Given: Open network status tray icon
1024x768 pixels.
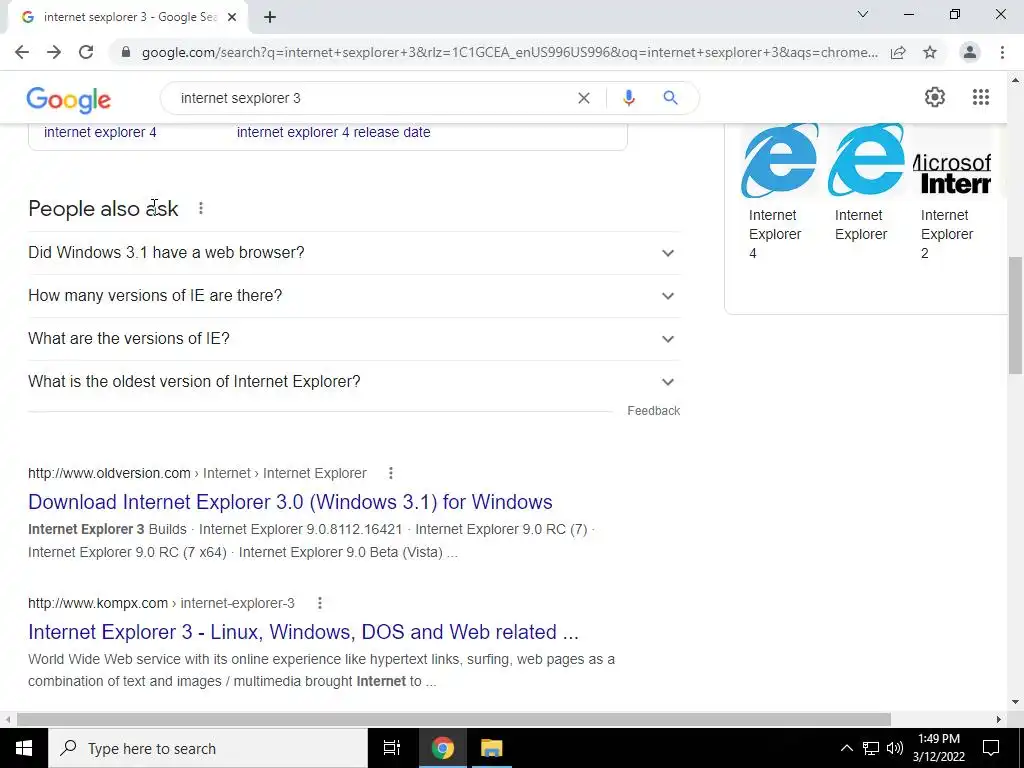Looking at the screenshot, I should pos(871,748).
